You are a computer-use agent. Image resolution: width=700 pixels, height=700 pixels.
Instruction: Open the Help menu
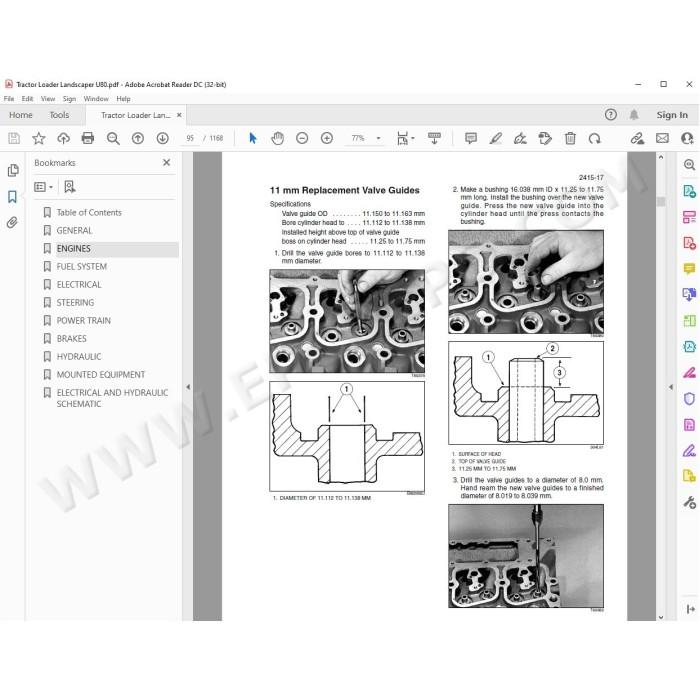point(123,99)
